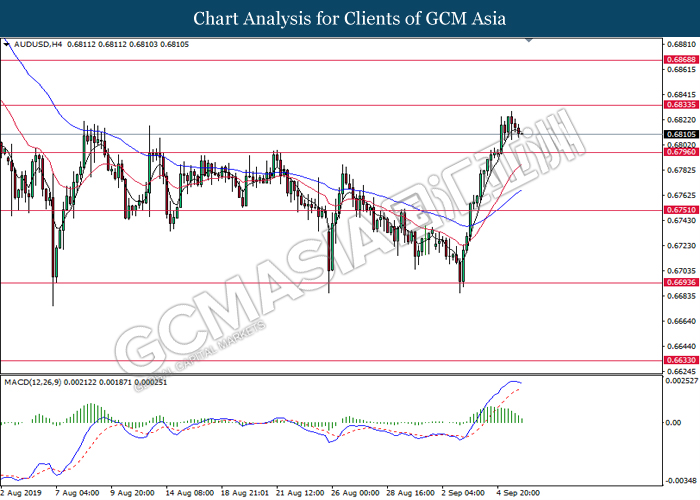
Task: Click the 18 Aug 21:01 time label
Action: [x=245, y=493]
